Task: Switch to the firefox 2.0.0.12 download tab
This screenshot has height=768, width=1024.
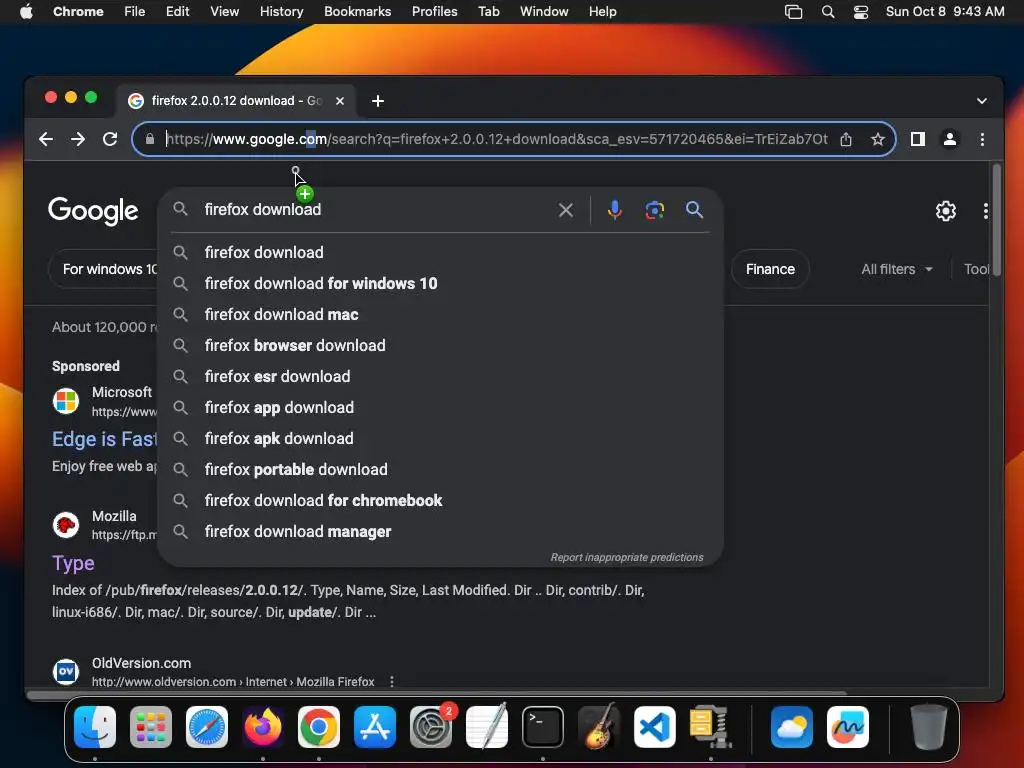Action: [x=235, y=101]
